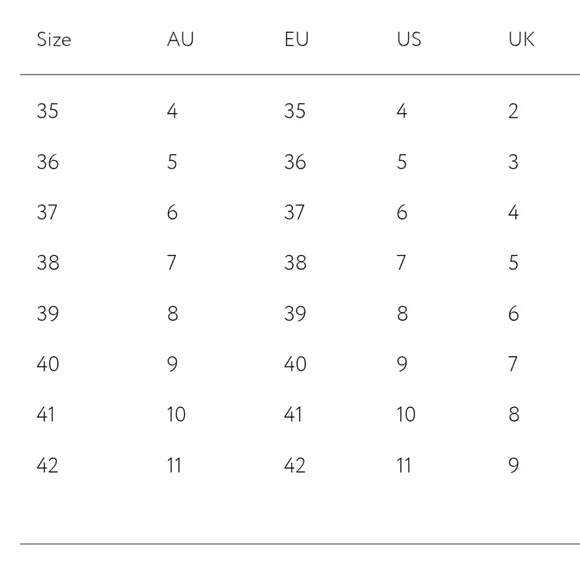Click UK value 9 in last row
This screenshot has height=580, width=580.
point(514,465)
